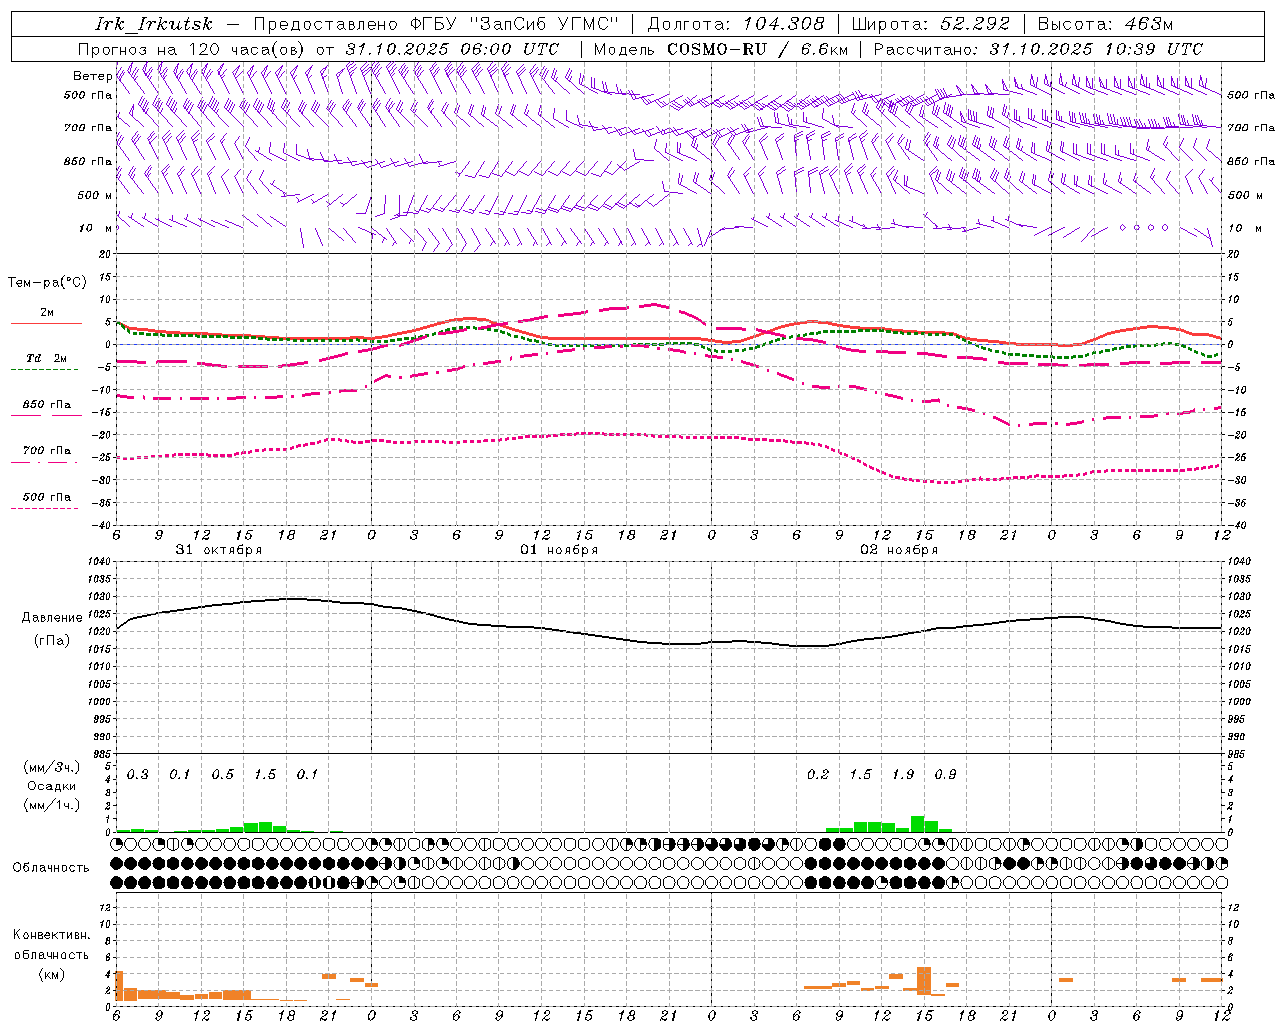
Task: Click the Осадки precipitation label
Action: [x=51, y=786]
